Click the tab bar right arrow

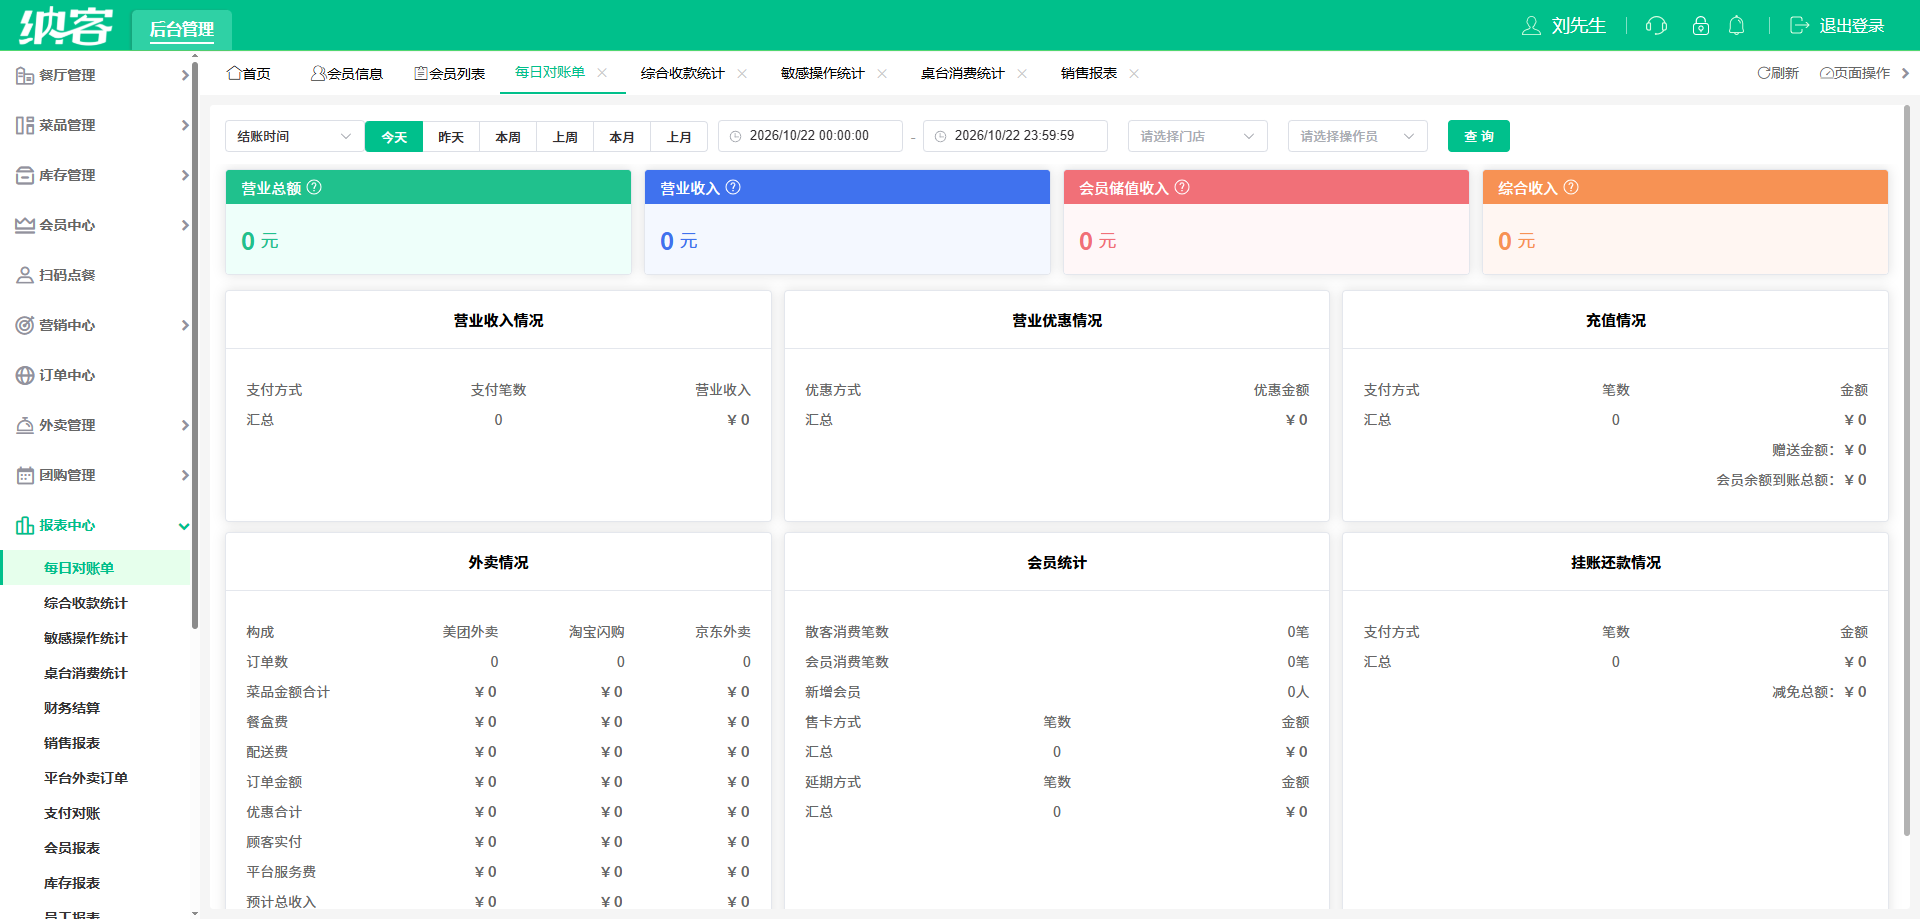point(1905,73)
